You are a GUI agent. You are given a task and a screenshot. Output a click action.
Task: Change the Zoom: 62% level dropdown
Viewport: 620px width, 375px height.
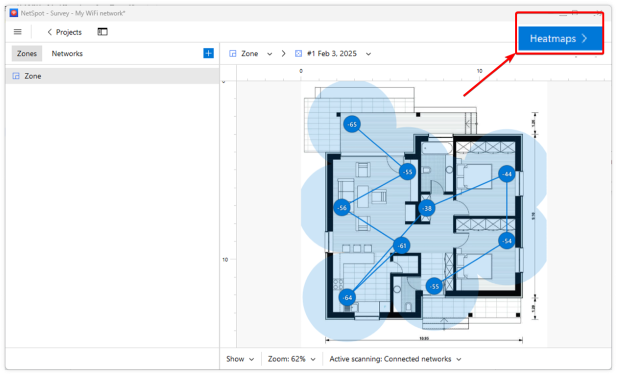tap(292, 359)
